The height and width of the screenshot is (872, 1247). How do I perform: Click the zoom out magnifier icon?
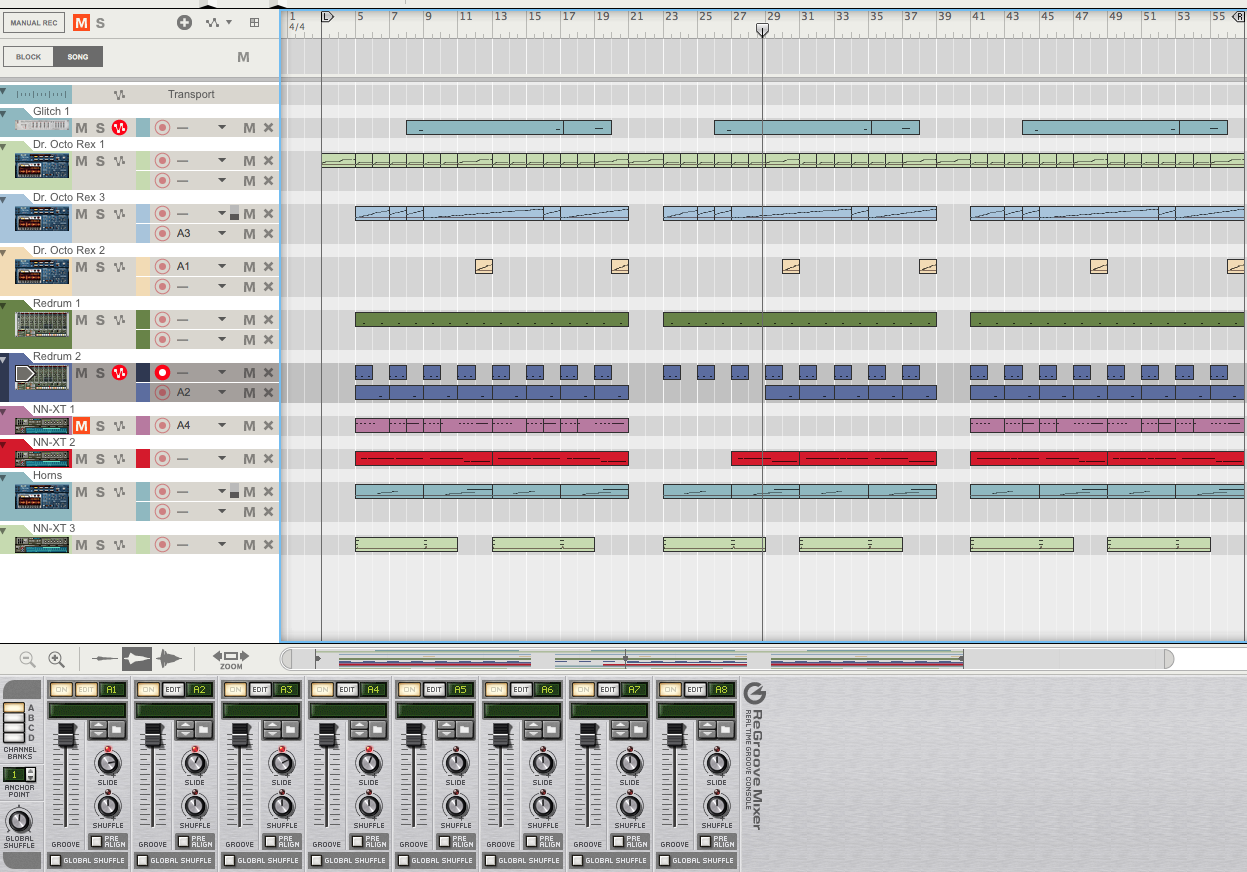click(x=27, y=659)
